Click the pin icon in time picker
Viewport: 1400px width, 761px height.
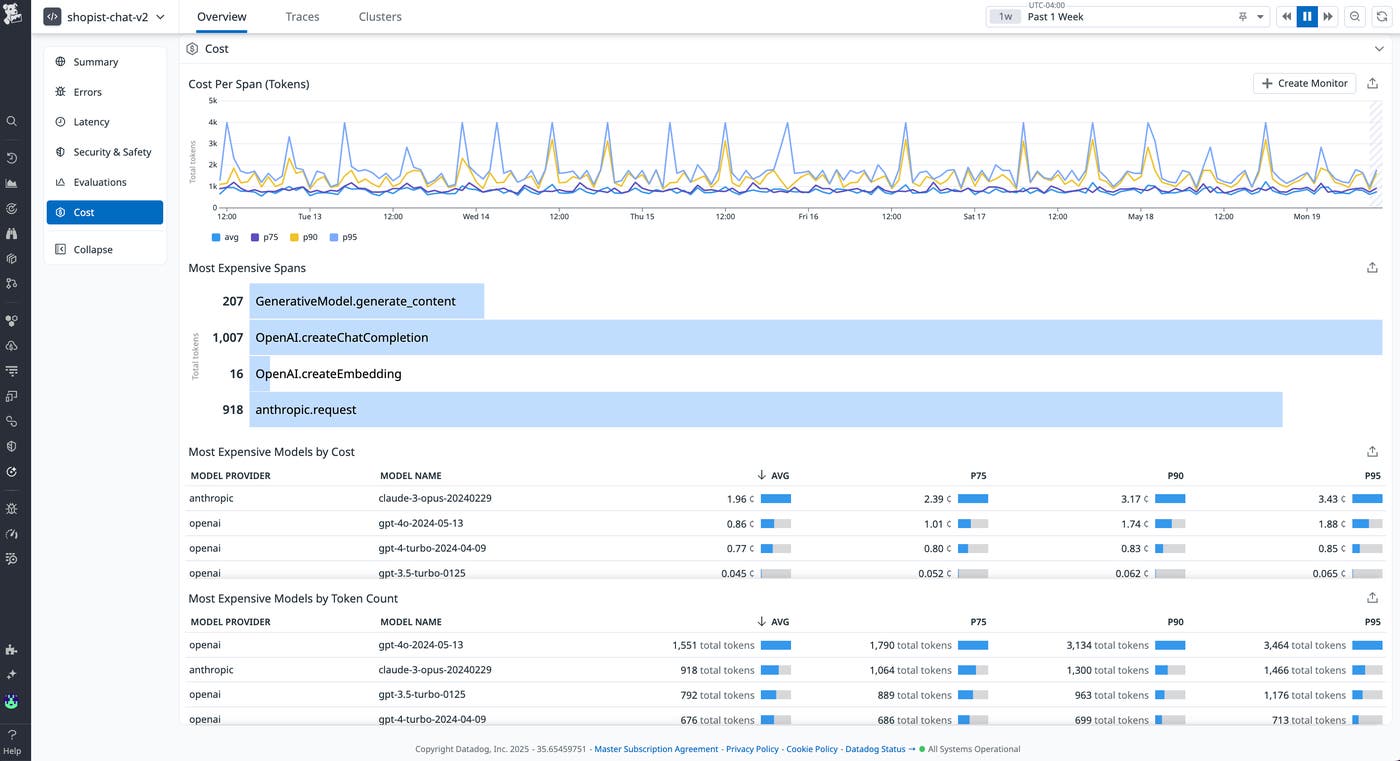coord(1243,17)
